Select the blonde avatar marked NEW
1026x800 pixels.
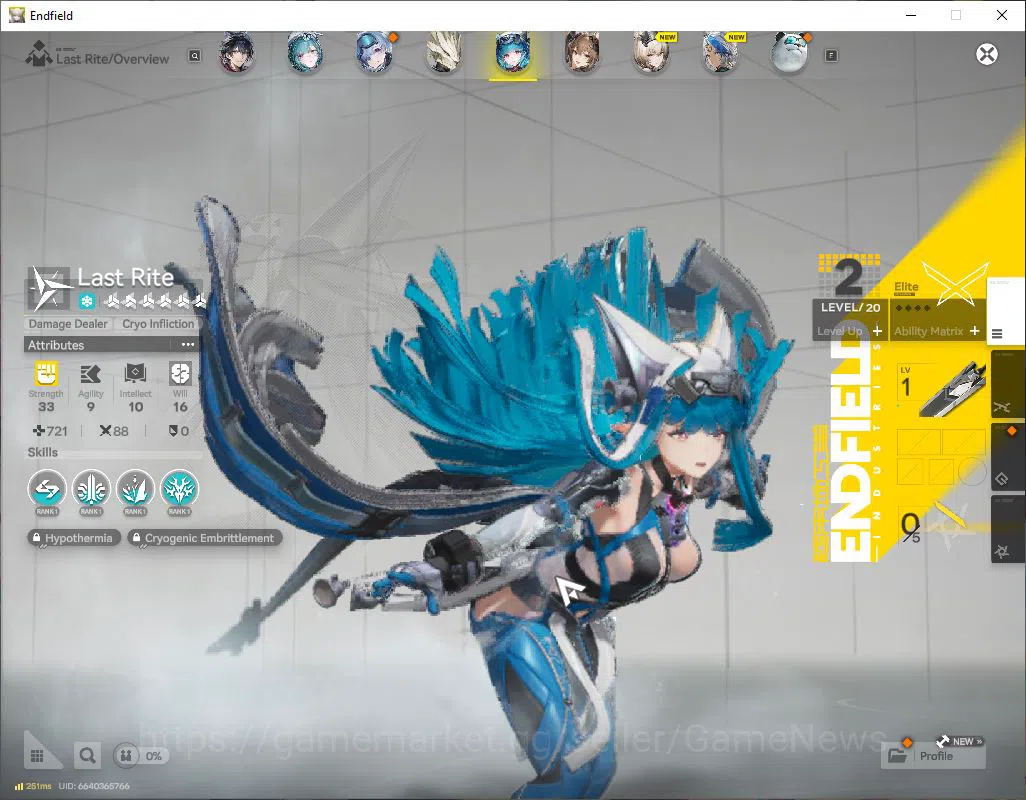click(652, 54)
